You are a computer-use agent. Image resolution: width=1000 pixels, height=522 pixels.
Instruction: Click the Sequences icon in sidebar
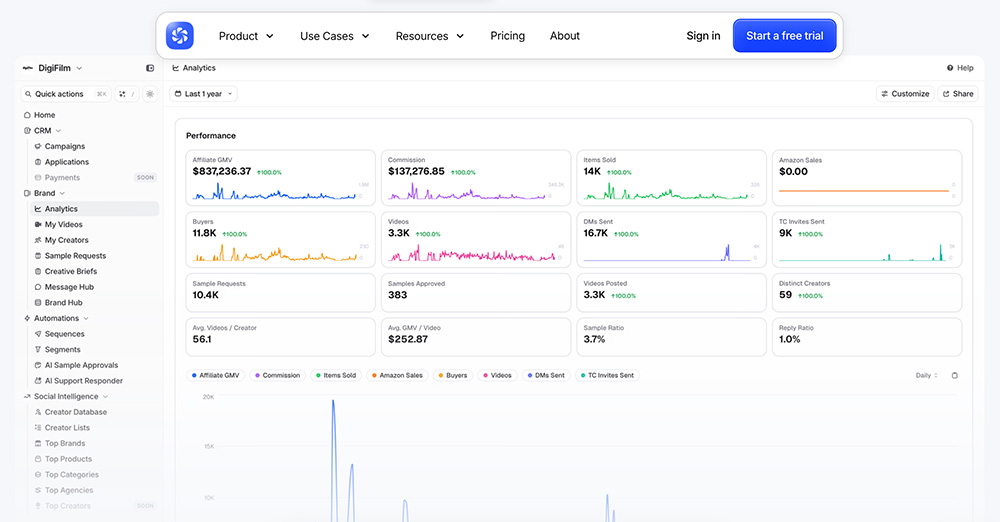click(x=38, y=334)
